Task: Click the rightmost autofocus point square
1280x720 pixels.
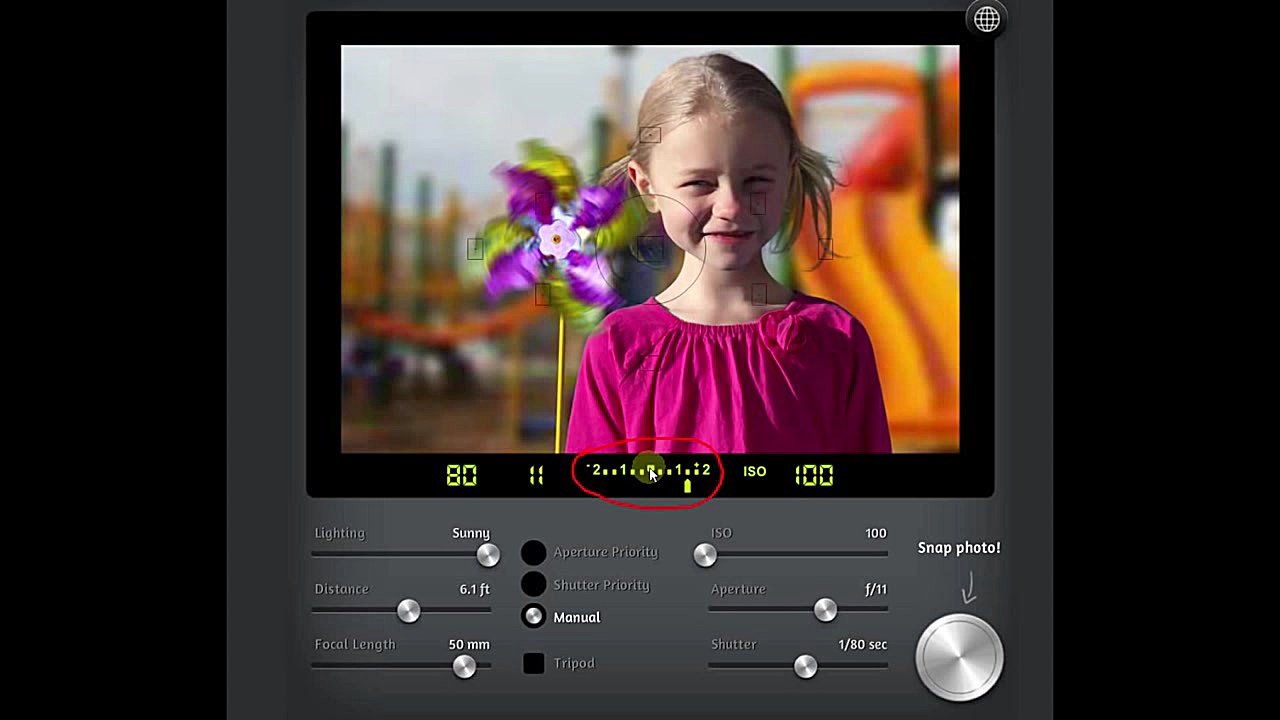Action: coord(825,249)
